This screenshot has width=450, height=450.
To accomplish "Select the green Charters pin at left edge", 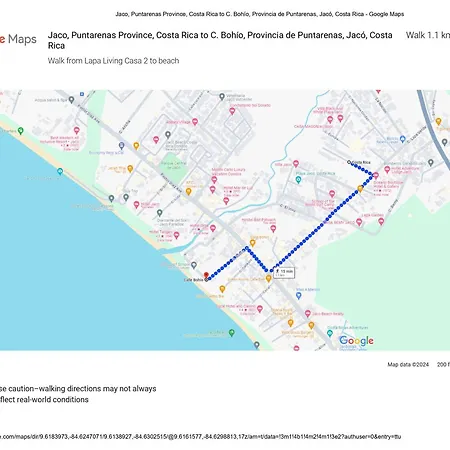I will (20, 131).
